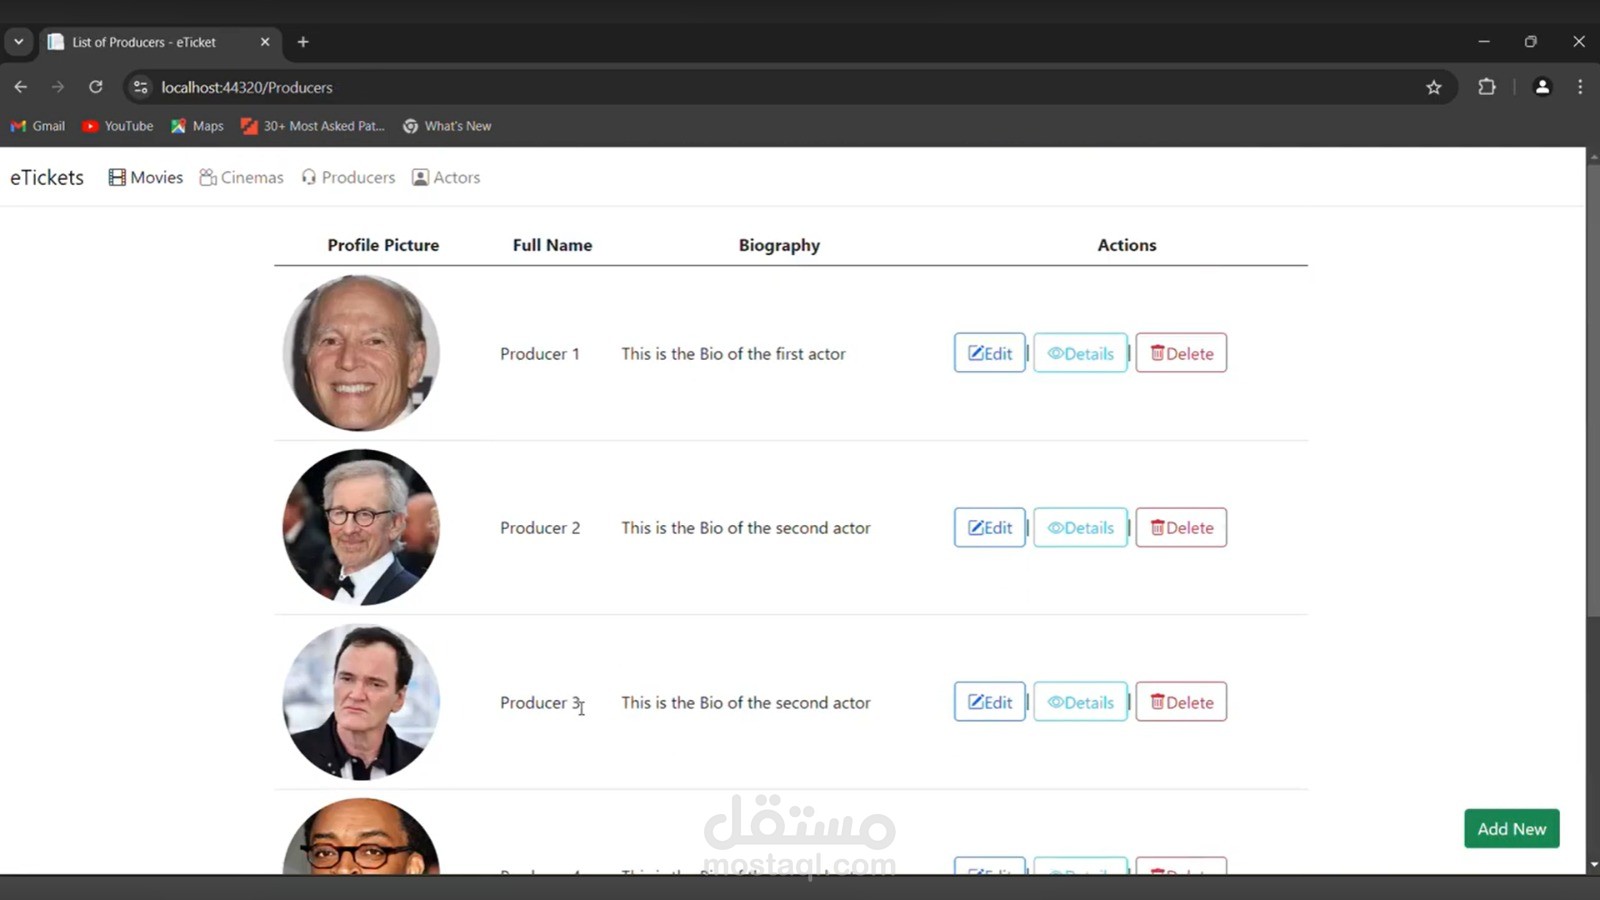Go back with the browser back arrow
Viewport: 1600px width, 900px height.
pyautogui.click(x=21, y=87)
